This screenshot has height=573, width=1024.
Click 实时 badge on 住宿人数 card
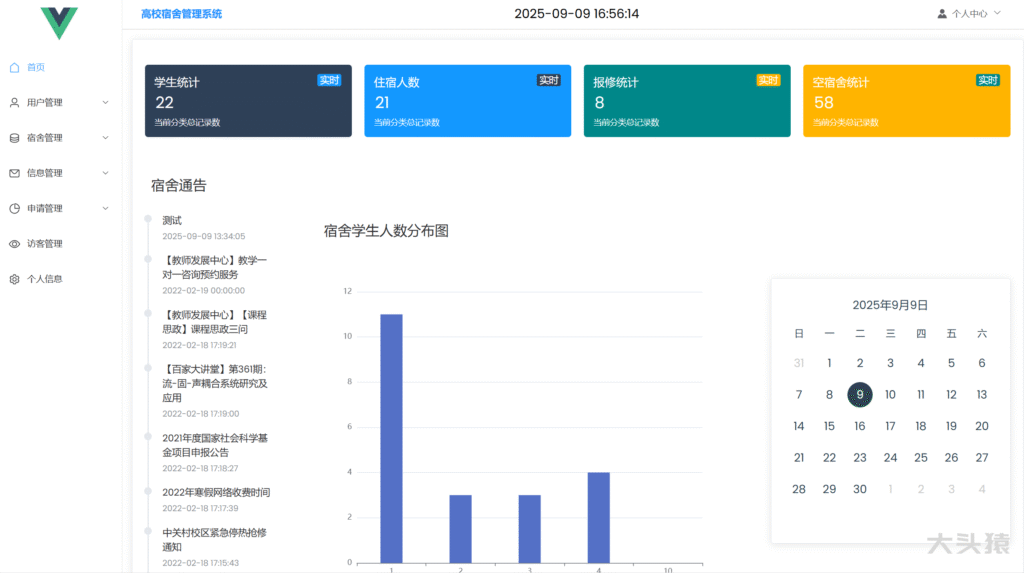click(549, 80)
